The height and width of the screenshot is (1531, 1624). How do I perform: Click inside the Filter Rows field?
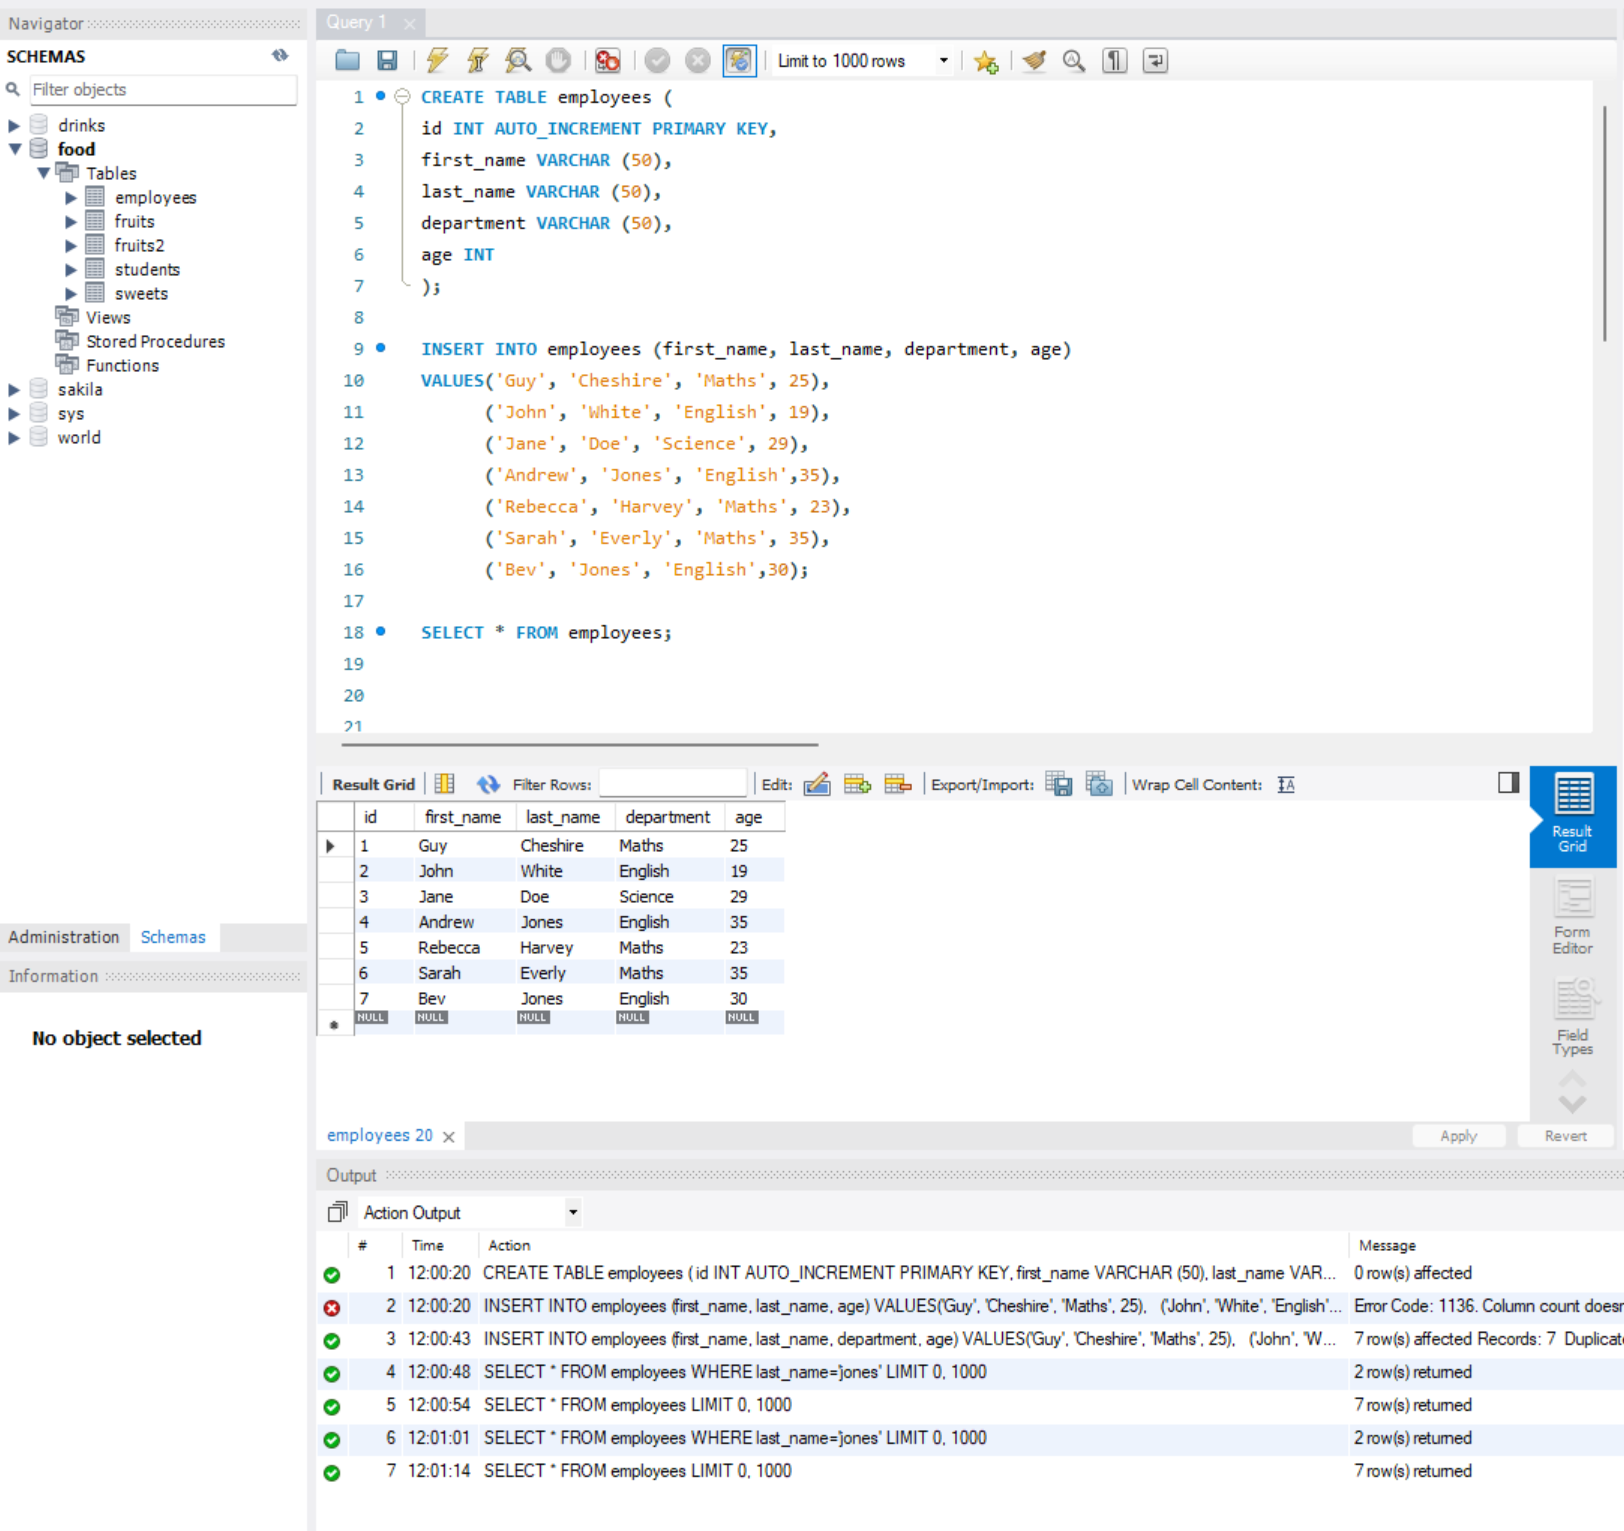tap(672, 784)
